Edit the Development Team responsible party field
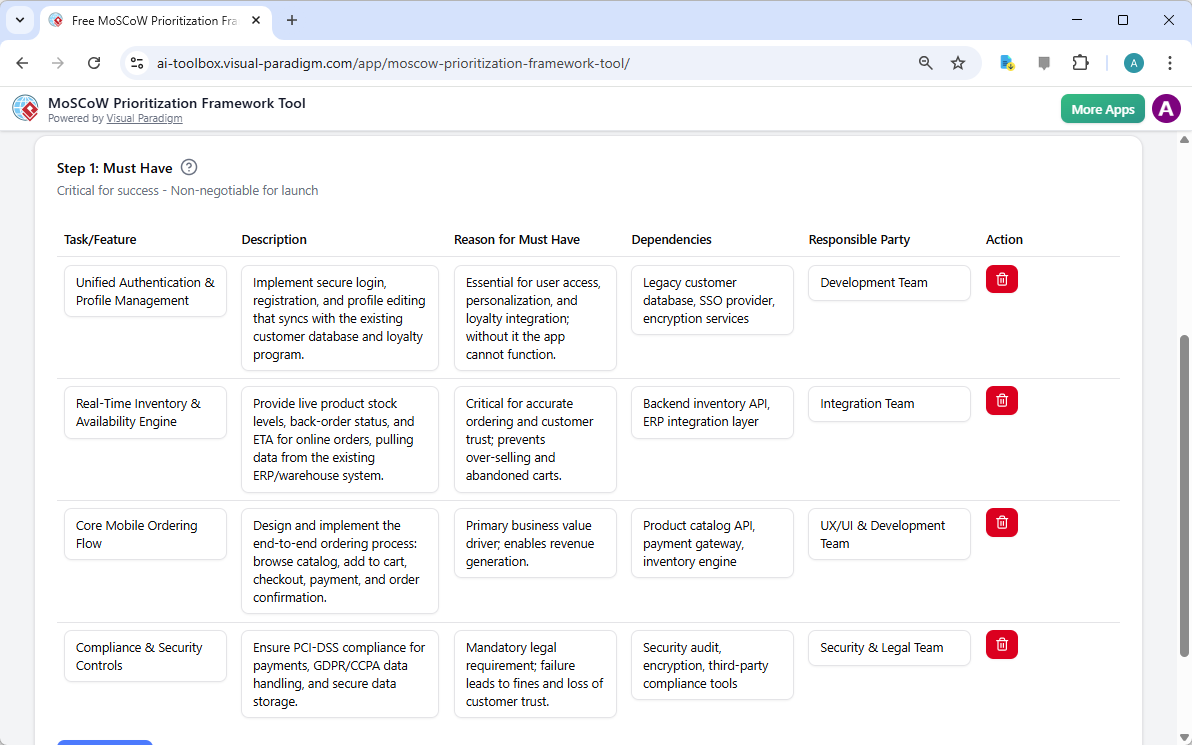Viewport: 1192px width, 745px height. (x=888, y=283)
